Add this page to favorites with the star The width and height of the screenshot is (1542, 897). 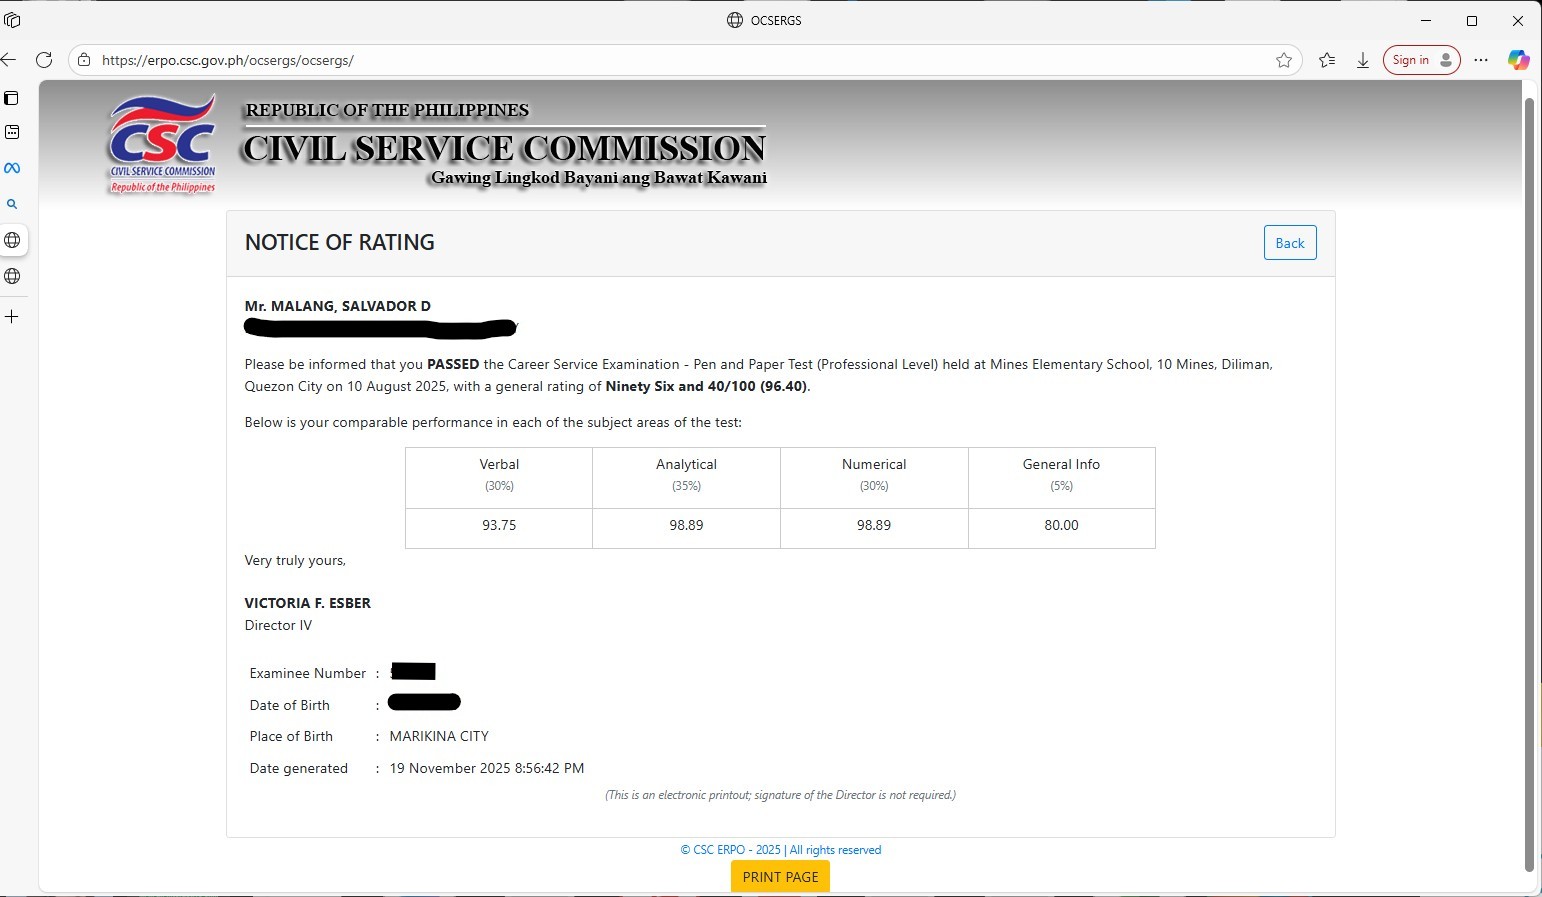coord(1284,60)
